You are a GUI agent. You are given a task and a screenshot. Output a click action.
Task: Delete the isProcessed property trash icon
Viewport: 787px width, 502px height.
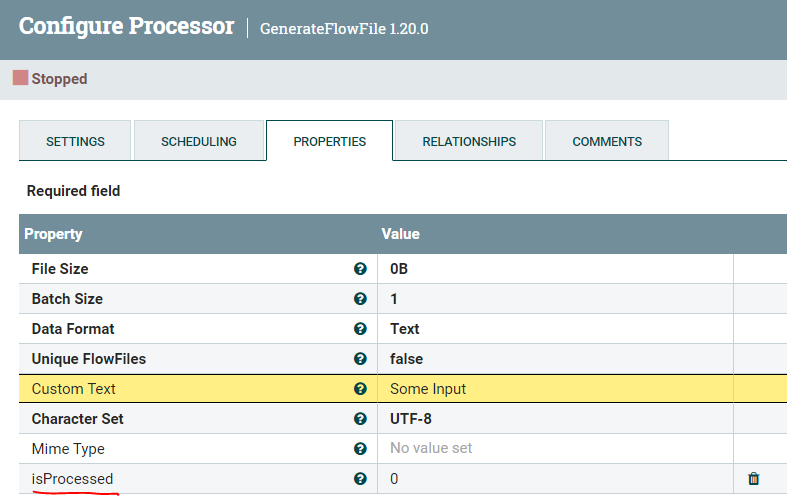pyautogui.click(x=754, y=479)
